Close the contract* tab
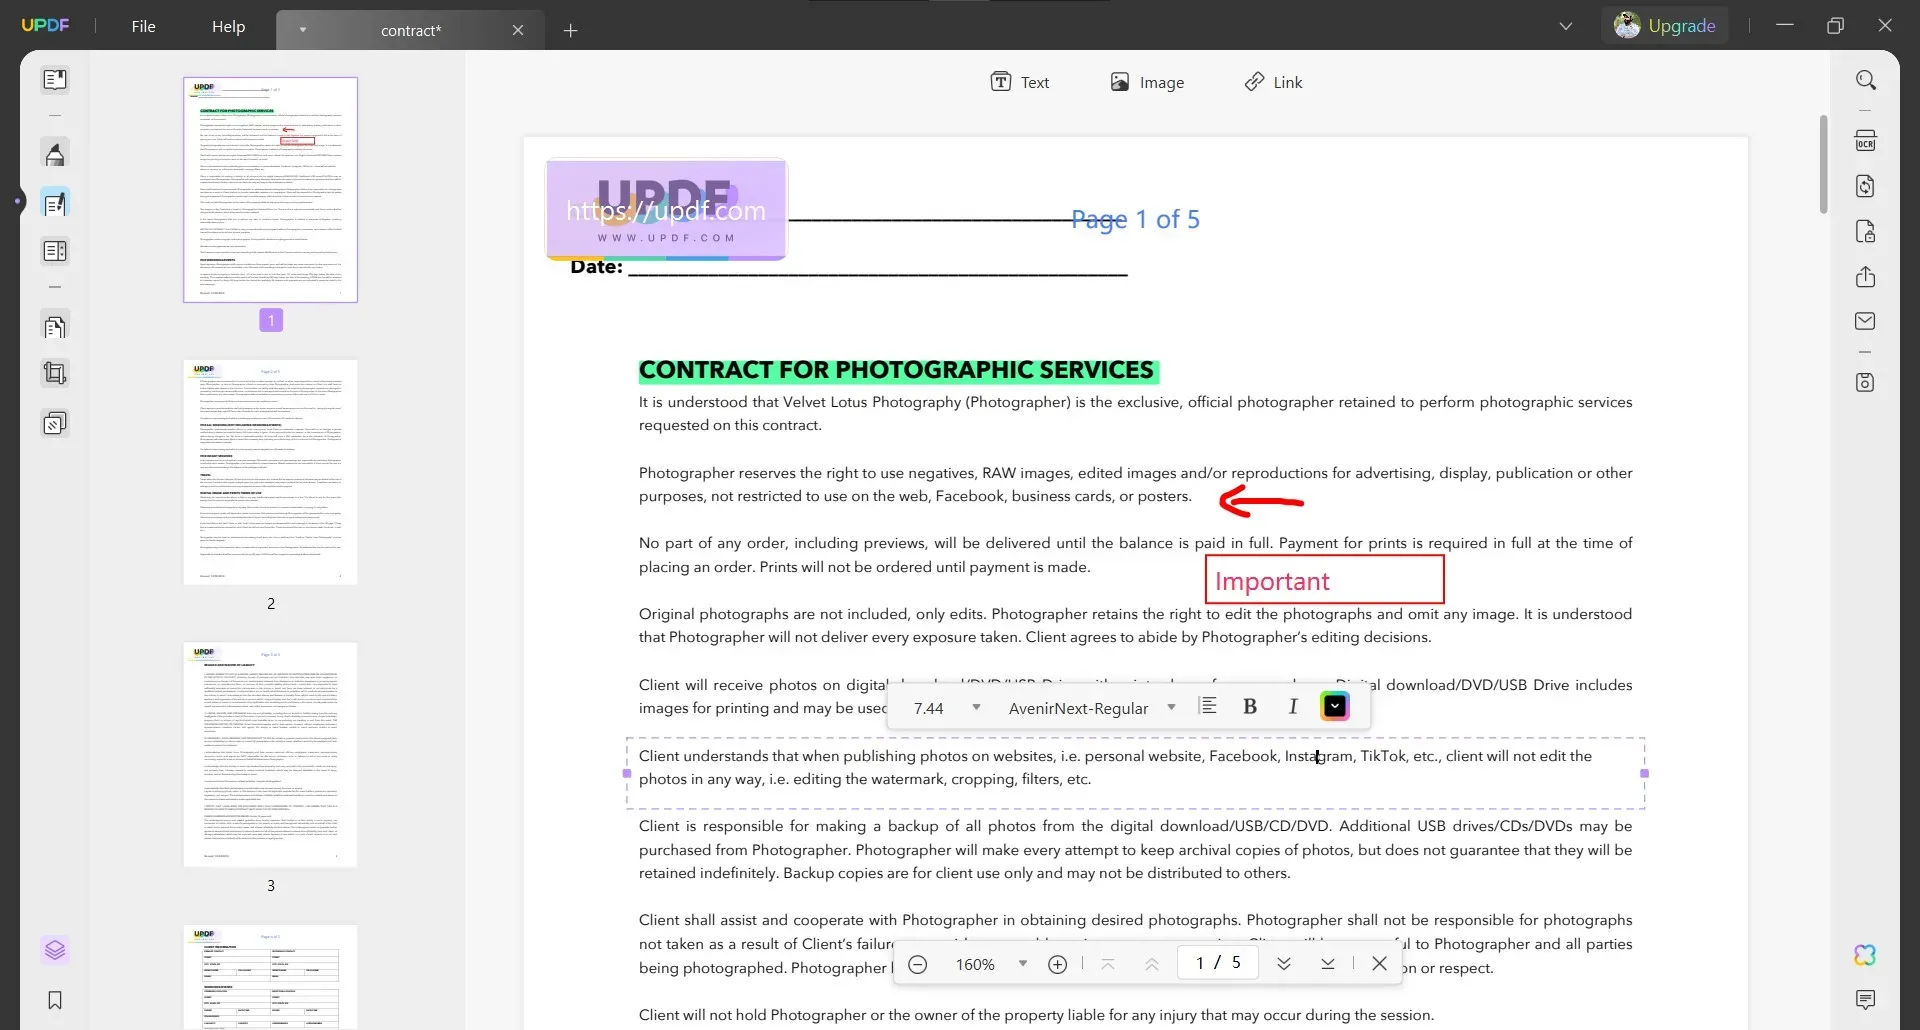Image resolution: width=1920 pixels, height=1030 pixels. [518, 30]
